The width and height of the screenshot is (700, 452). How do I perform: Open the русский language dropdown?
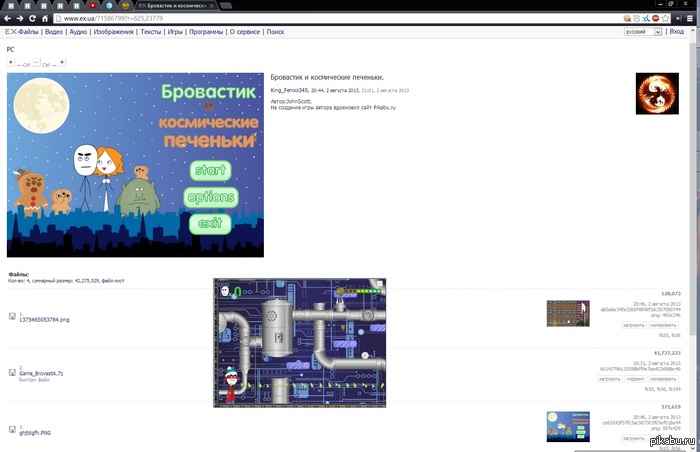click(643, 32)
